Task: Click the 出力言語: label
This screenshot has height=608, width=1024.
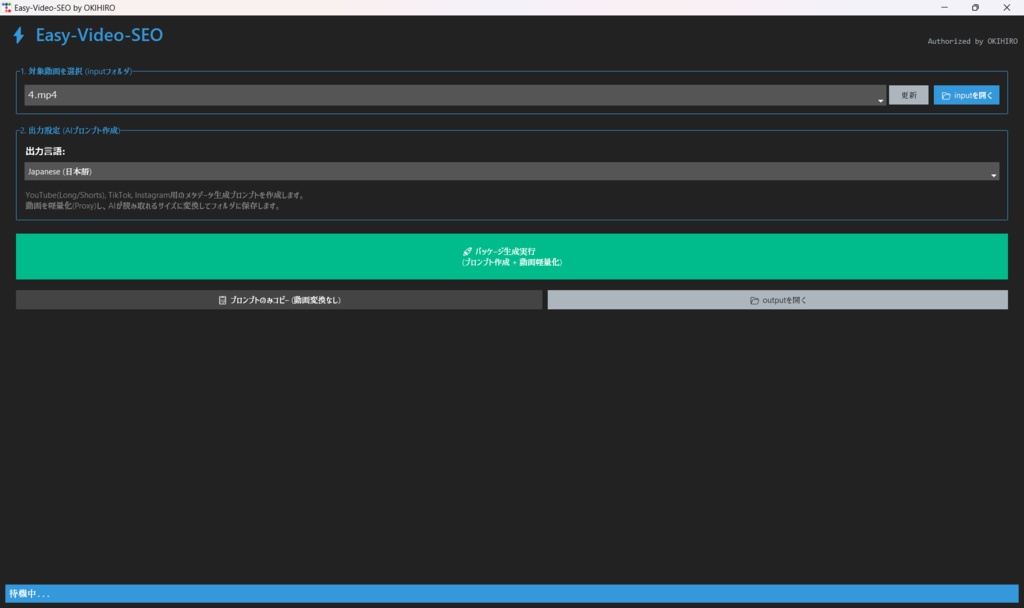Action: 45,152
